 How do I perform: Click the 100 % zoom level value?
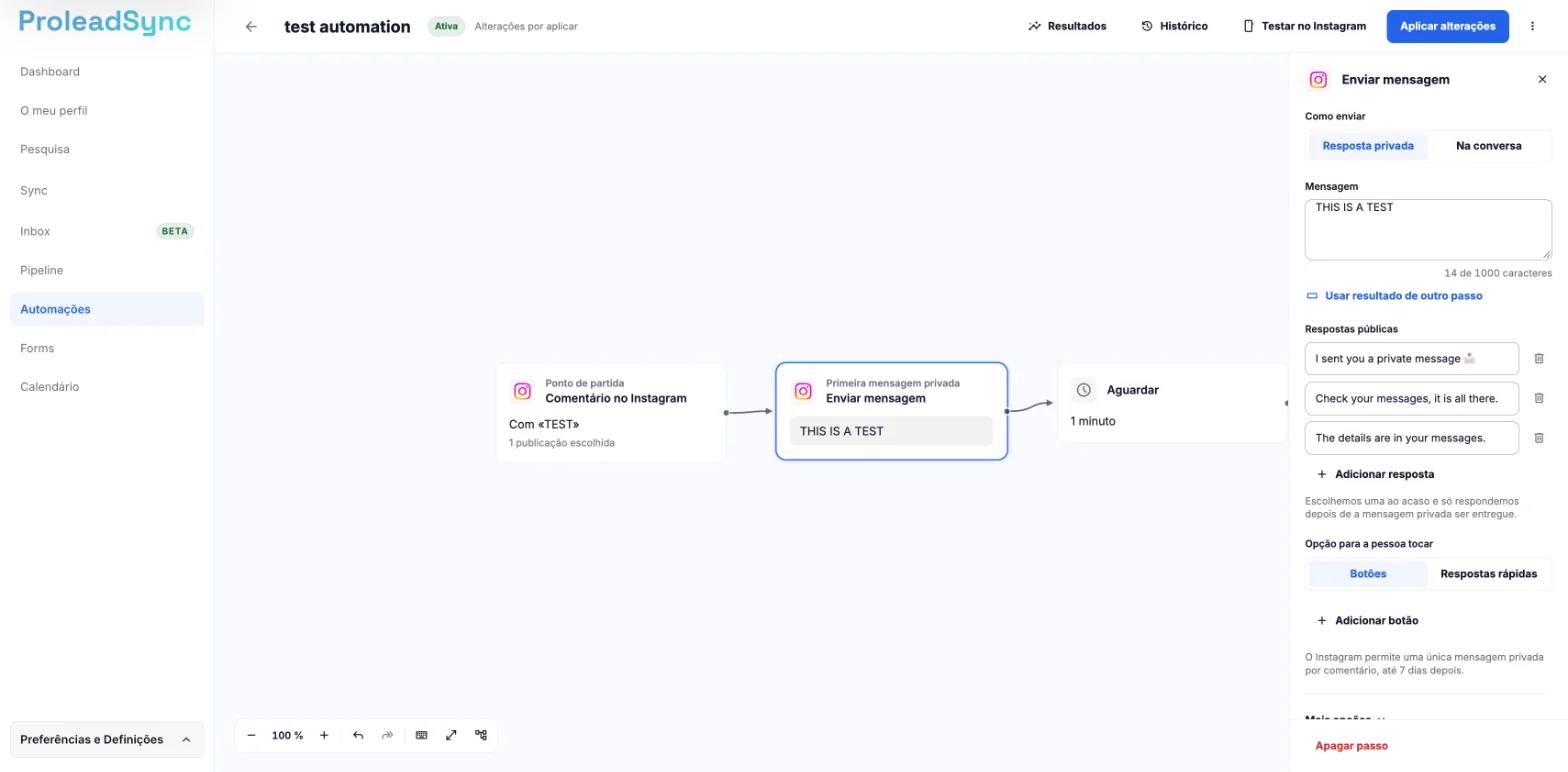(x=288, y=735)
